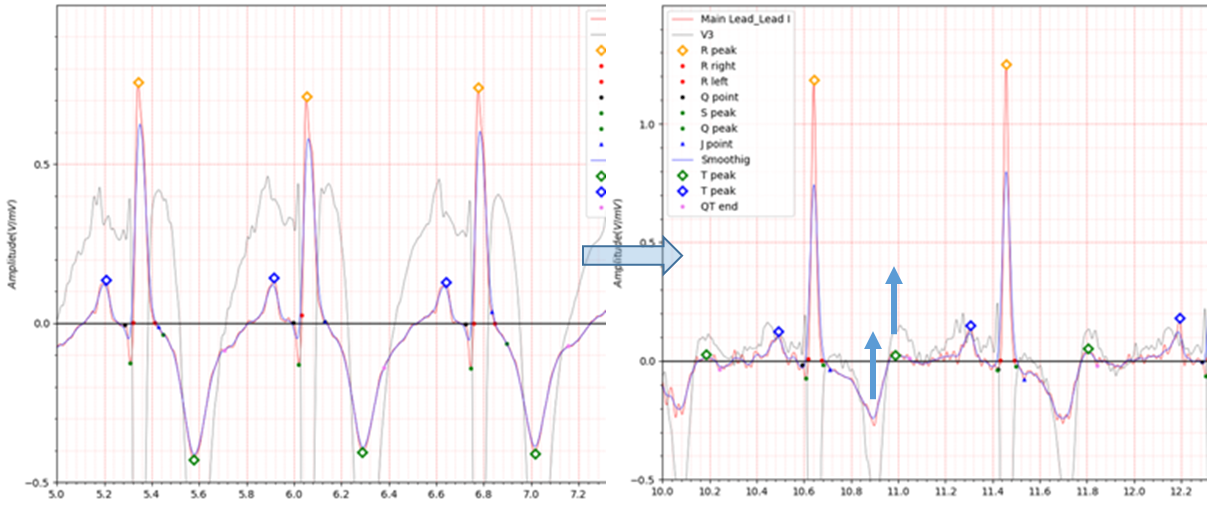Click the '-0.5' y-axis tick in left plot
The height and width of the screenshot is (520, 1207).
[x=38, y=482]
